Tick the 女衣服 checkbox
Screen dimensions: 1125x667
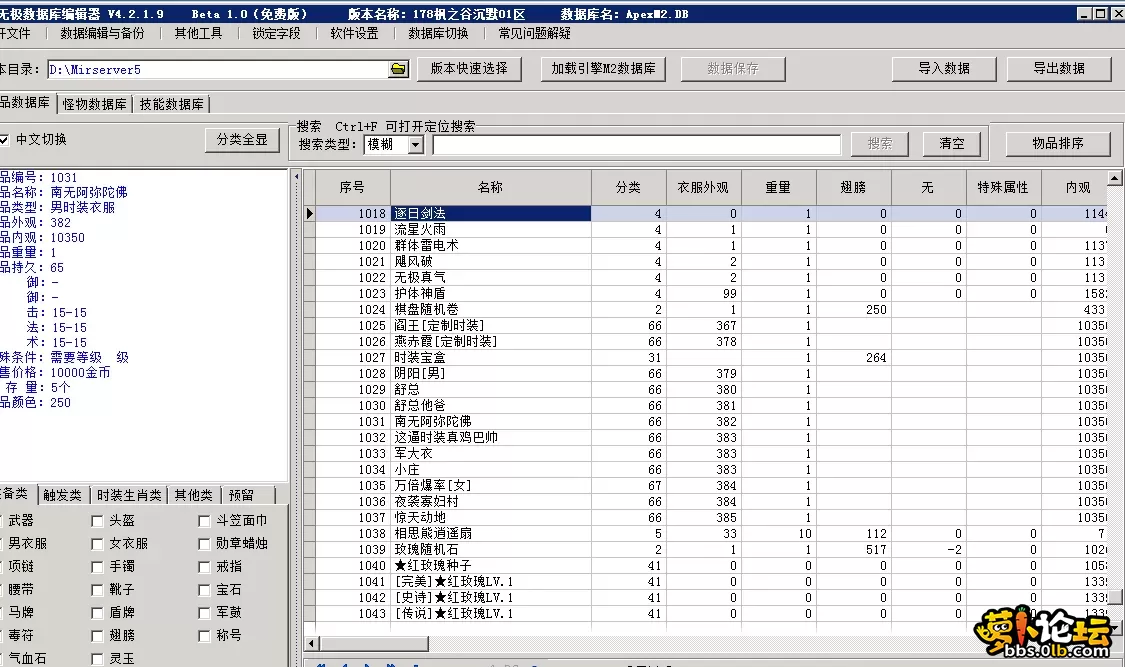97,544
